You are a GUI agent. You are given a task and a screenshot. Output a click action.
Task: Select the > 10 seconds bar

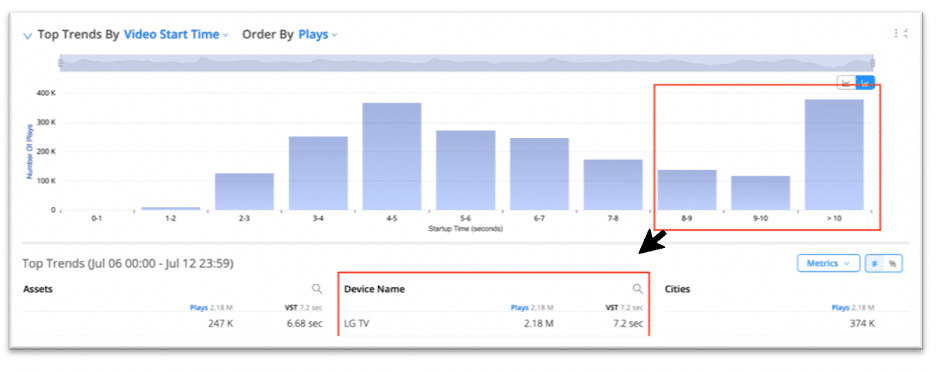(835, 155)
